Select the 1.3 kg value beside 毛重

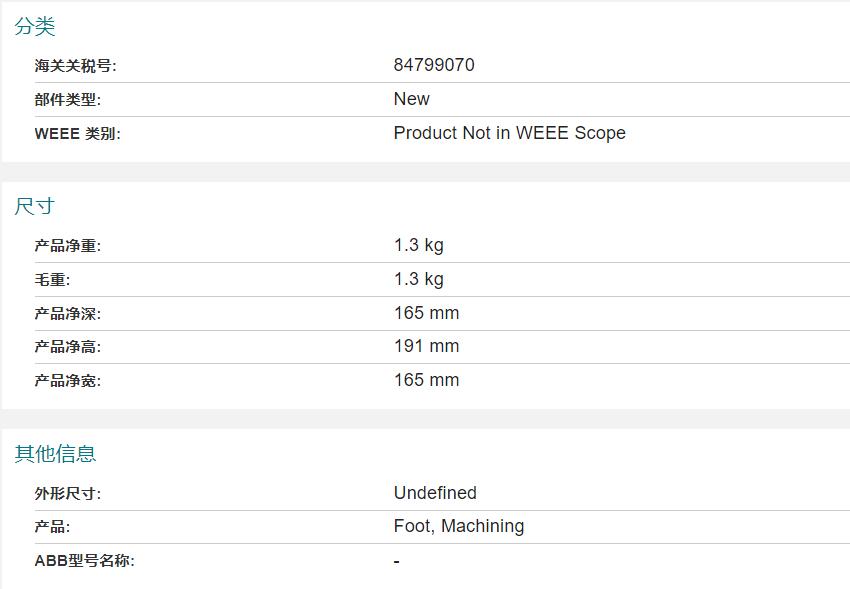click(x=418, y=279)
